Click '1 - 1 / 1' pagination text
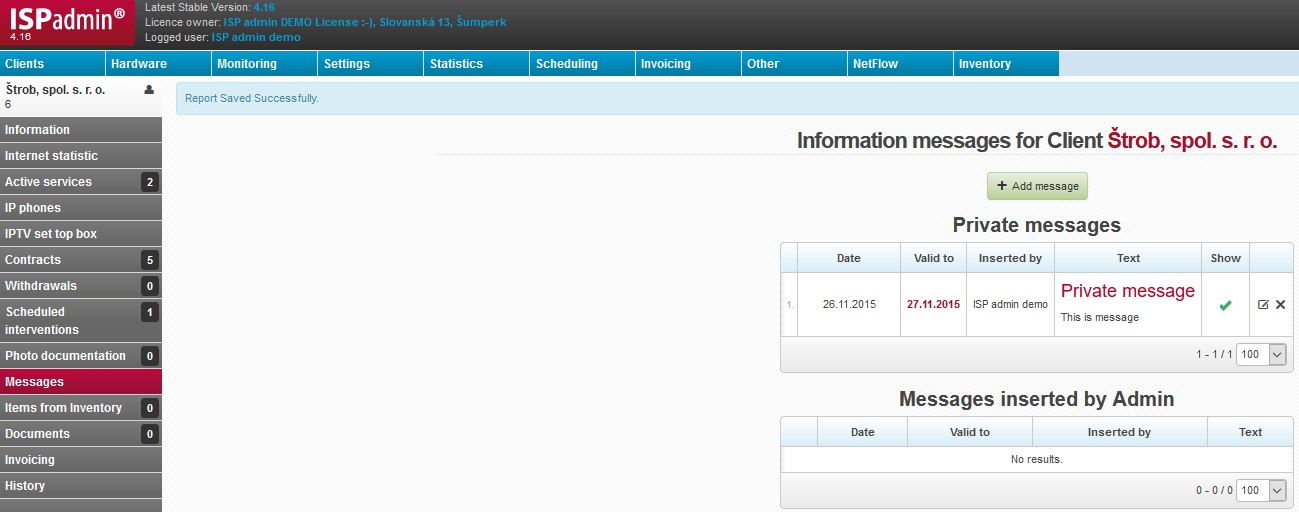 (x=1213, y=355)
